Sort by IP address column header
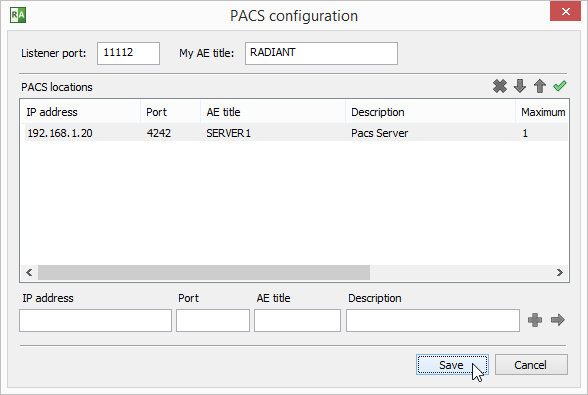This screenshot has height=395, width=588. point(80,112)
